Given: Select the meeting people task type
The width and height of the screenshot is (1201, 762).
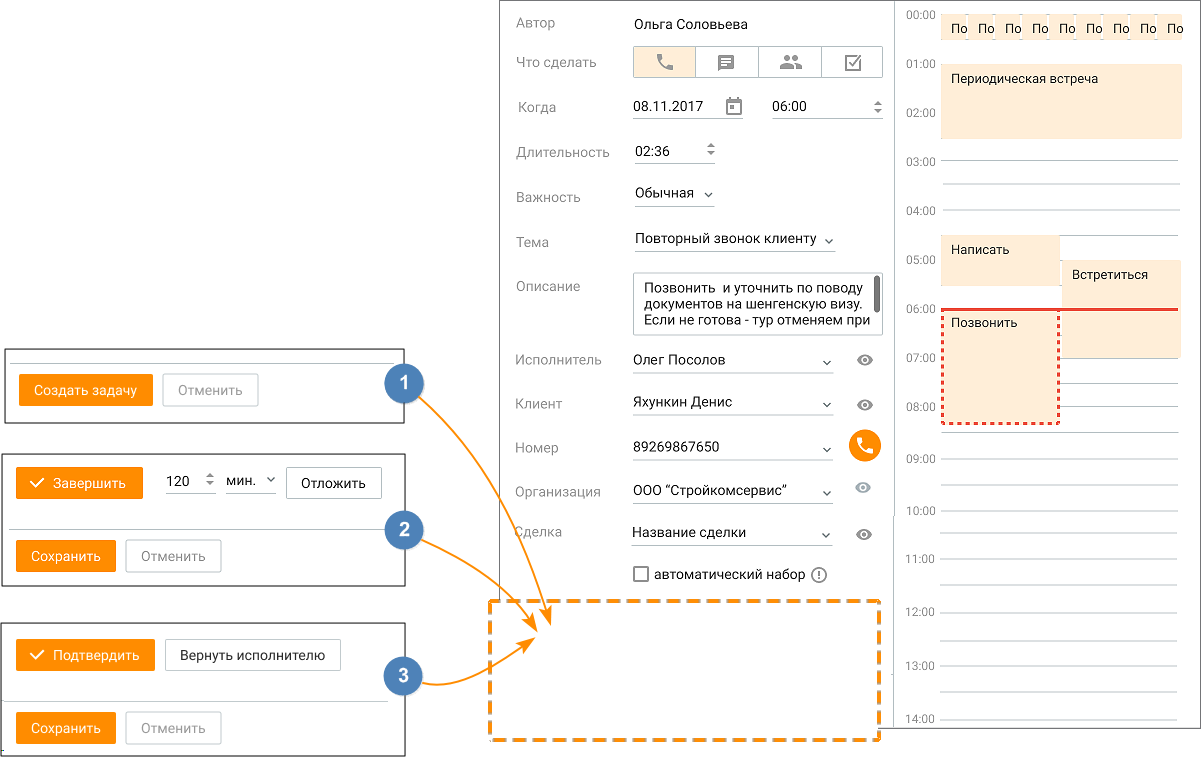Looking at the screenshot, I should click(790, 62).
